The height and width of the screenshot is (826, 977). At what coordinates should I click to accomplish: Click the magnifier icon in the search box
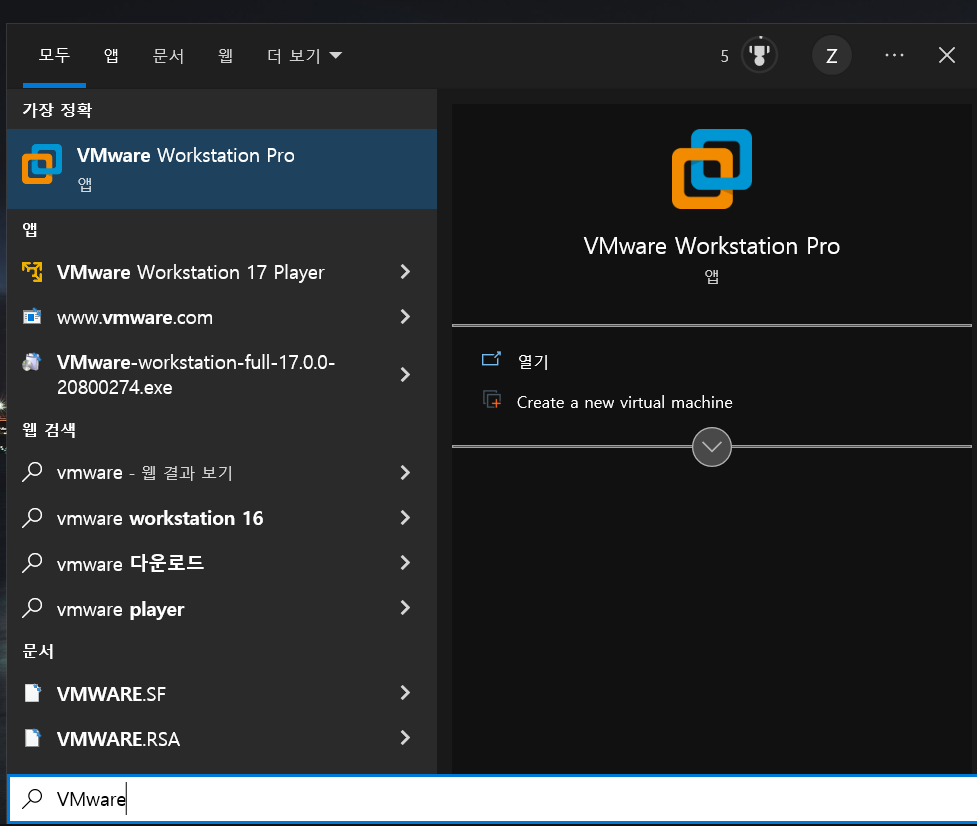click(32, 799)
